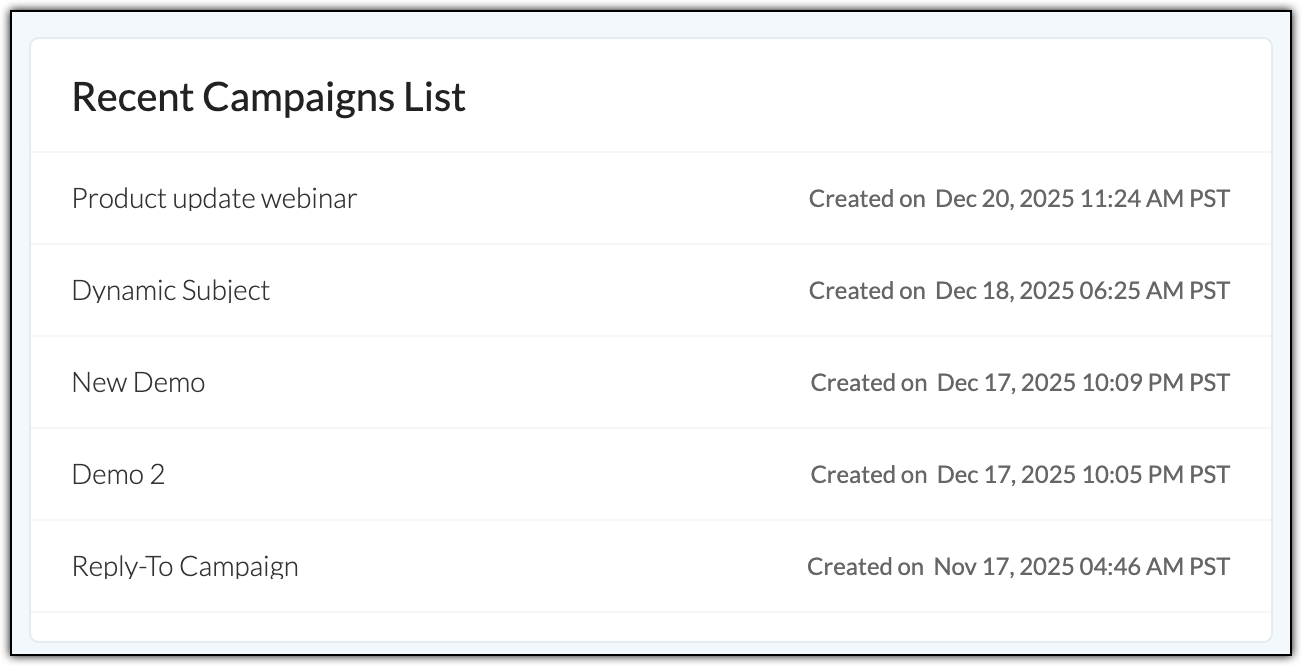This screenshot has height=666, width=1302.
Task: Click the Dec 18, 2025 creation date
Action: (1003, 291)
